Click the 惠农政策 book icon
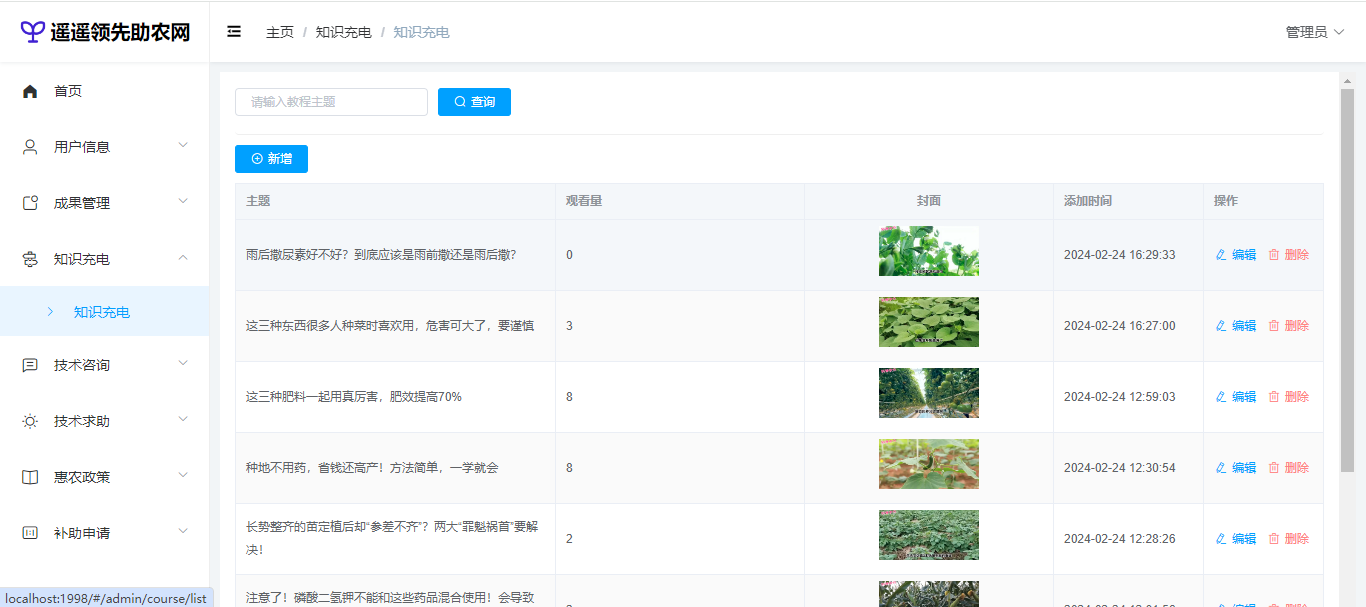Viewport: 1366px width, 607px height. click(x=30, y=477)
